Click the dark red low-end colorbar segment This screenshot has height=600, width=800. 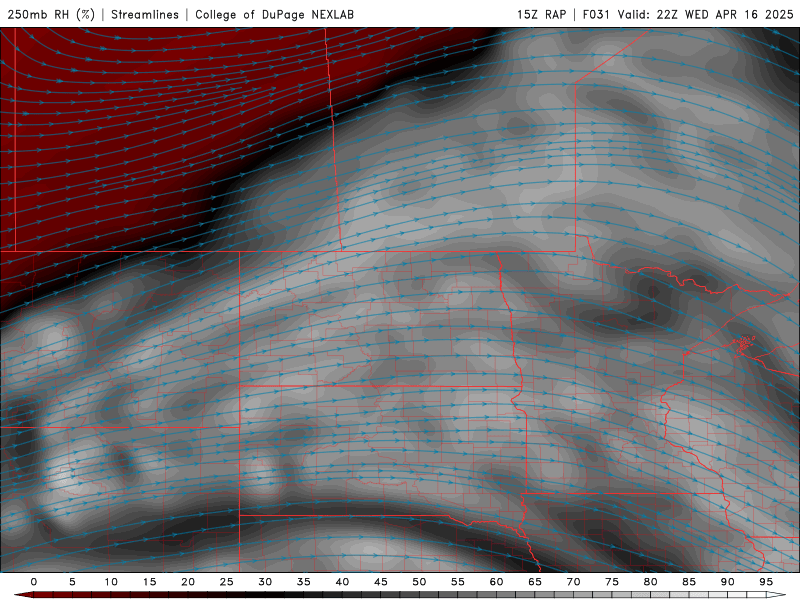coord(24,595)
